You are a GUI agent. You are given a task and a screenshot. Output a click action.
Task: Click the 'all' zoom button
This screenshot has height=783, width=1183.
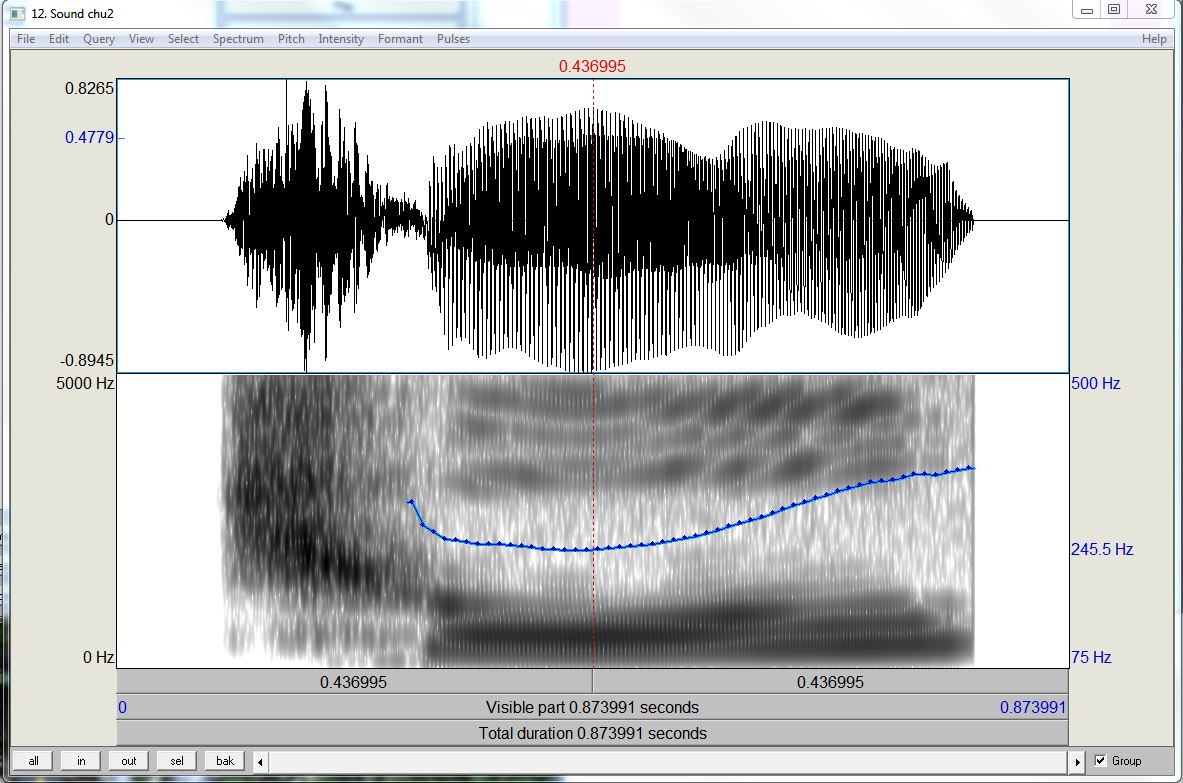33,760
